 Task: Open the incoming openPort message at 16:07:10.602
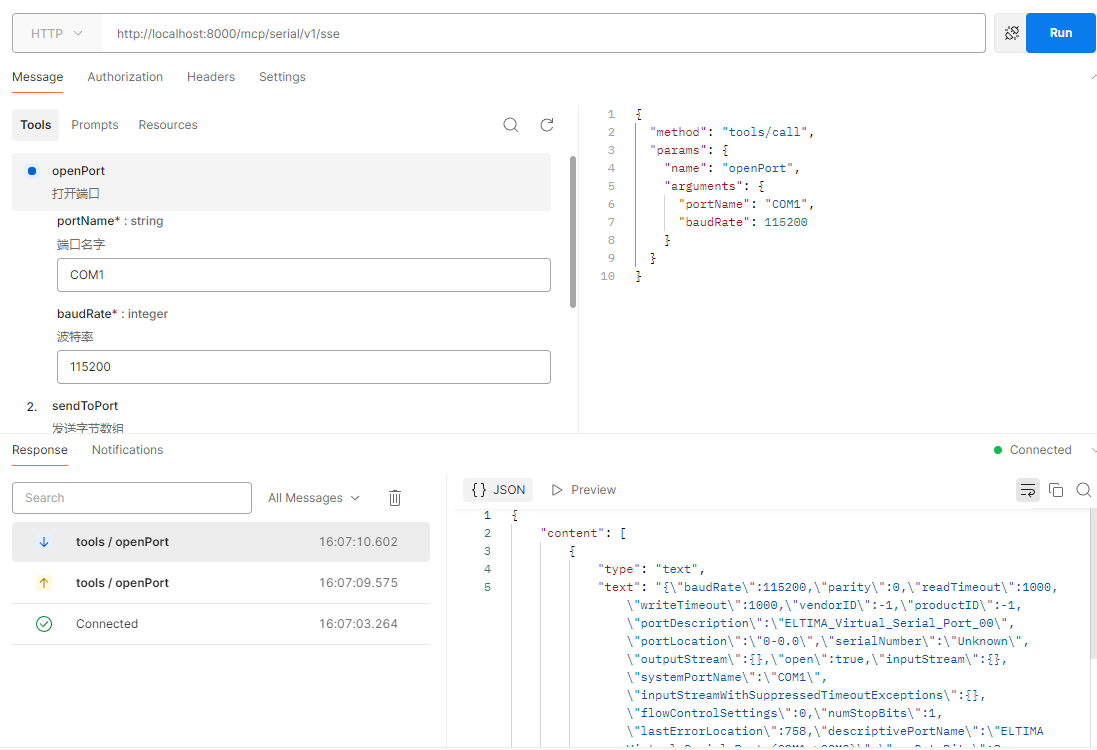pos(220,542)
